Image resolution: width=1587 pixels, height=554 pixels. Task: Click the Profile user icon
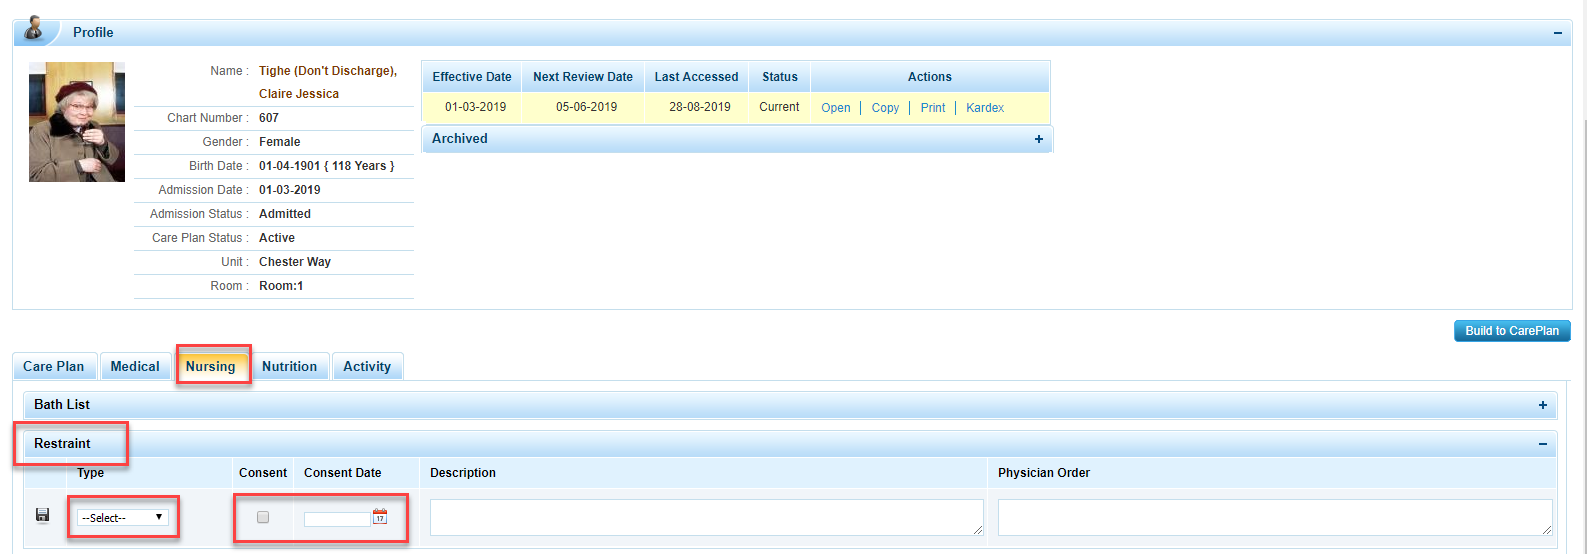[34, 29]
